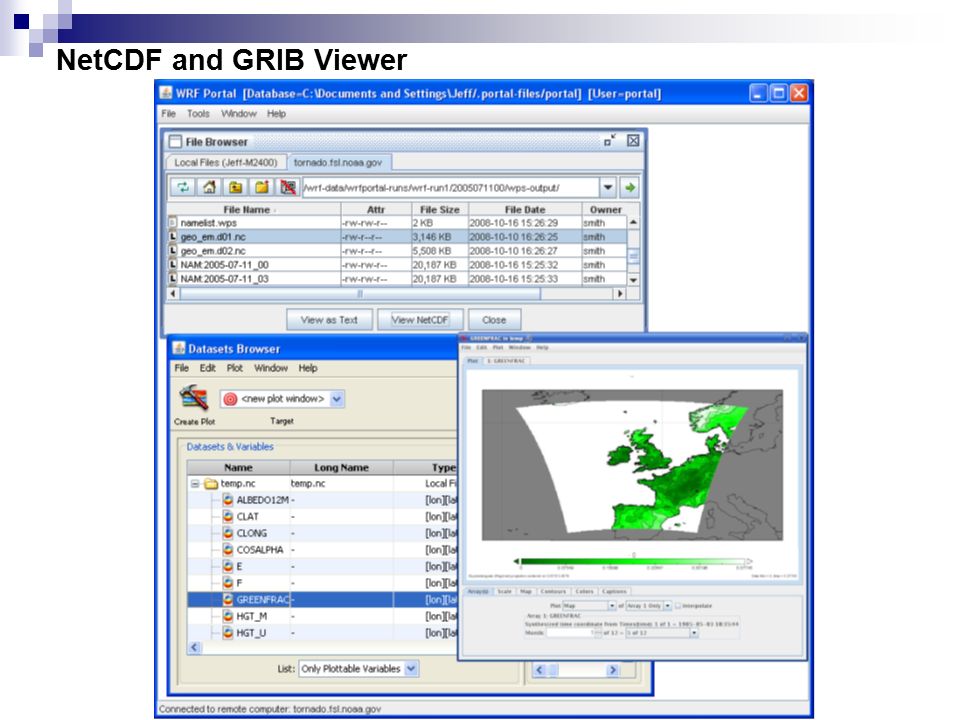
Task: Select the variable named F
Action: [x=239, y=583]
